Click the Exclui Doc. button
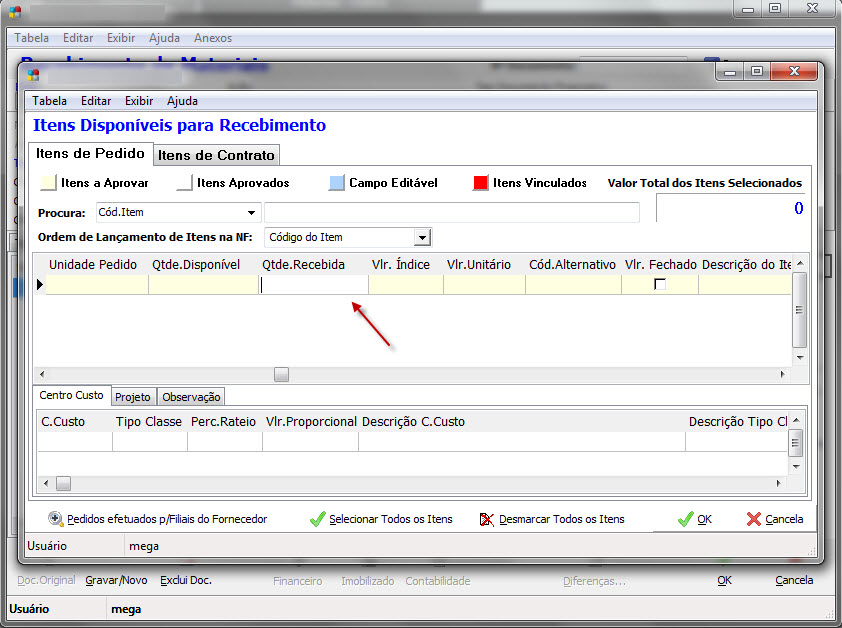The image size is (842, 628). coord(186,581)
